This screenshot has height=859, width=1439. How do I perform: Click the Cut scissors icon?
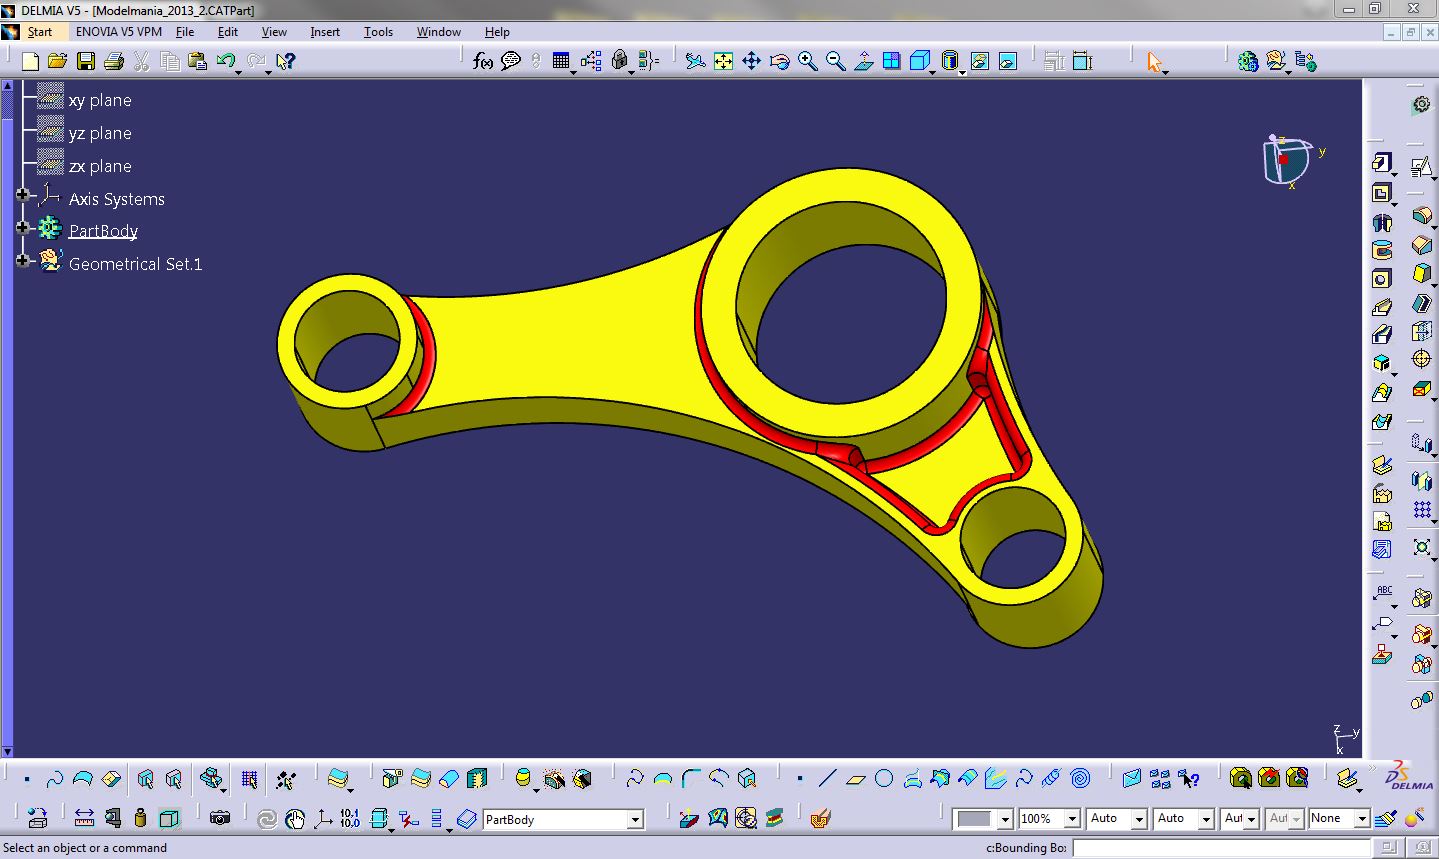141,61
